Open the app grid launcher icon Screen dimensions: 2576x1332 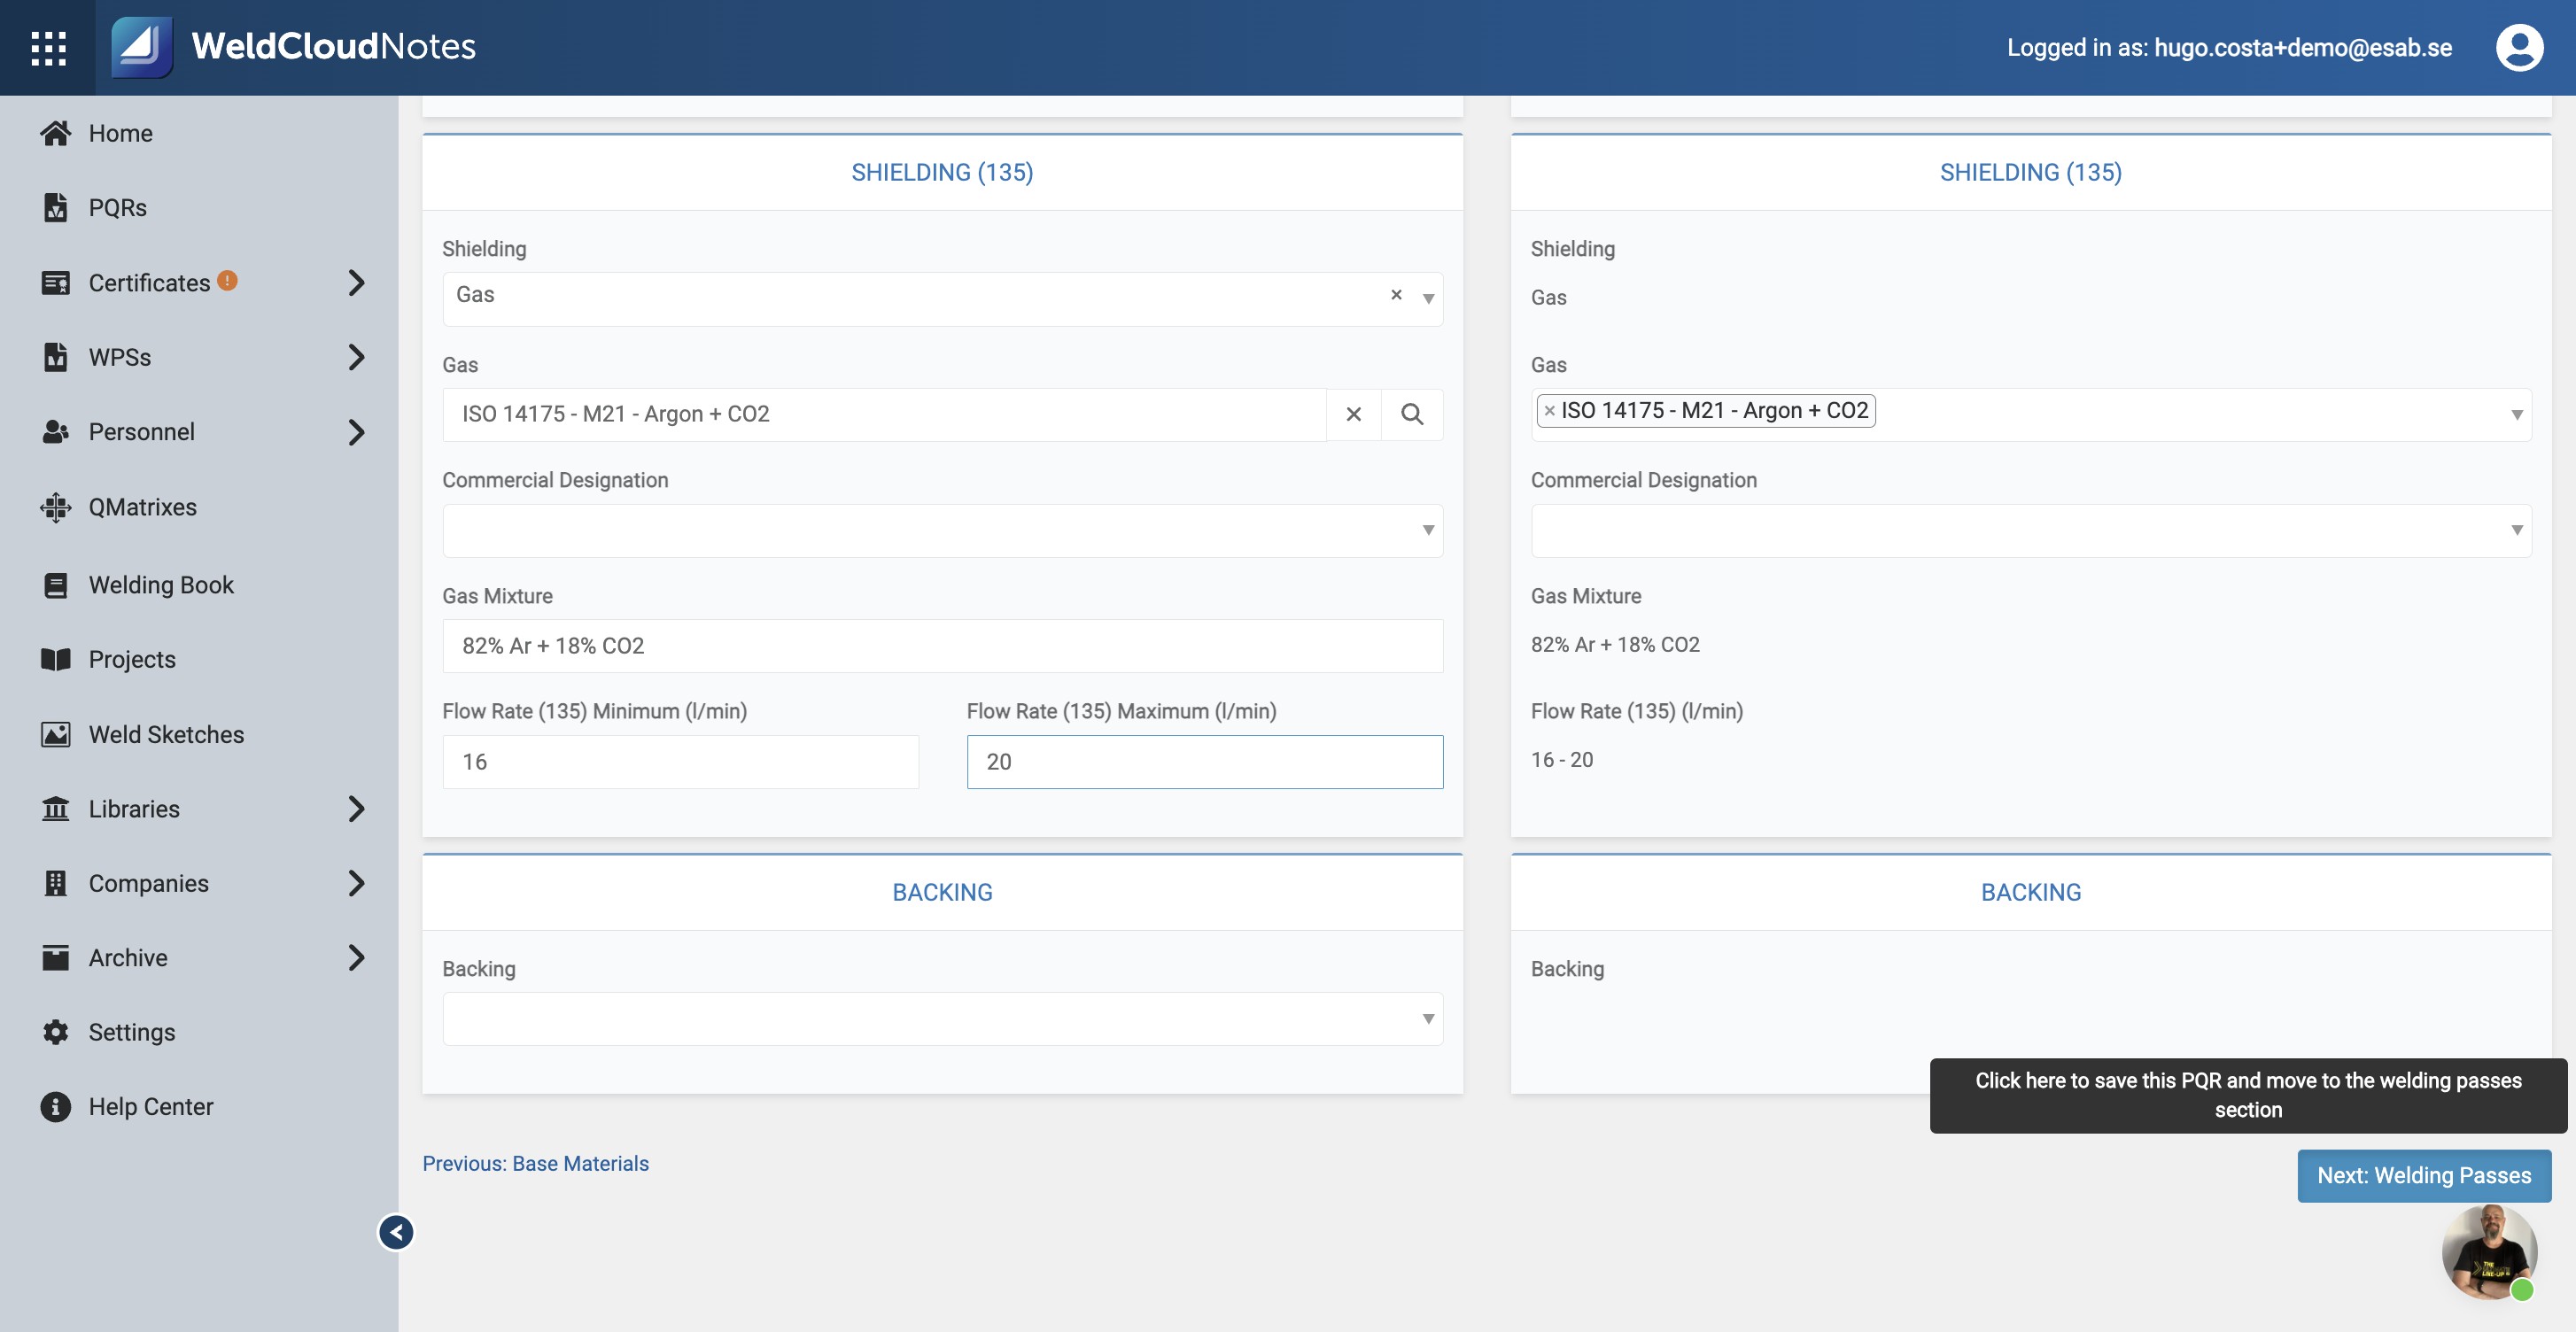click(48, 47)
